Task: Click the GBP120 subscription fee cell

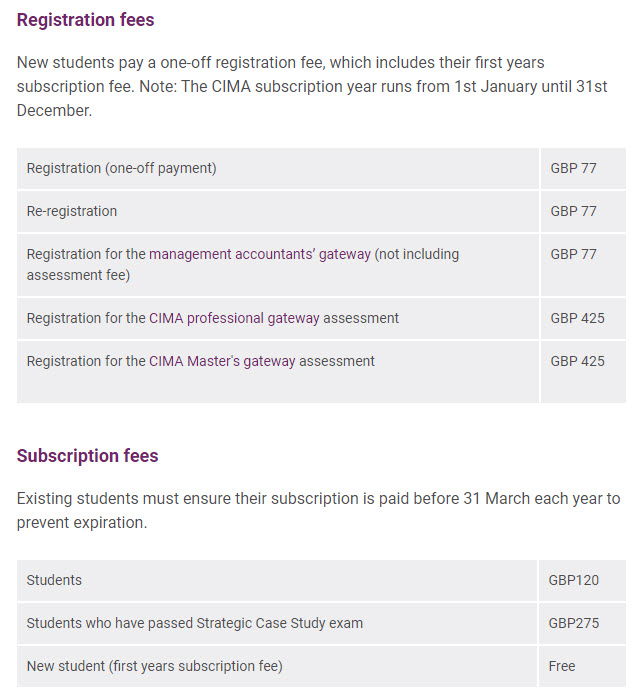Action: coord(574,580)
